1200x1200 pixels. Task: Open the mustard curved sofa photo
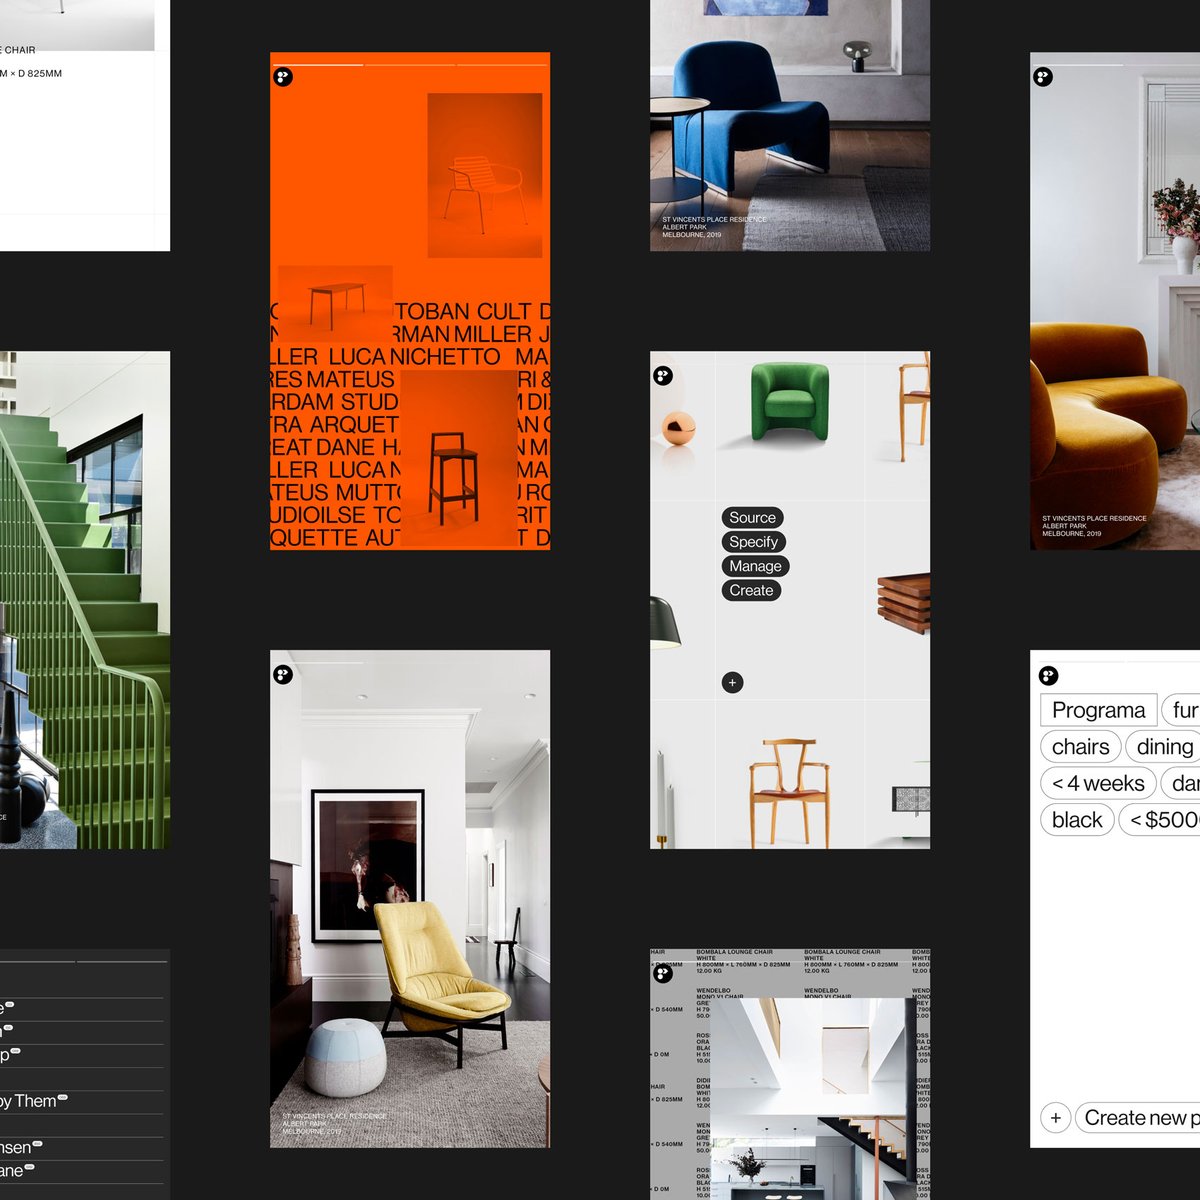[x=1115, y=300]
